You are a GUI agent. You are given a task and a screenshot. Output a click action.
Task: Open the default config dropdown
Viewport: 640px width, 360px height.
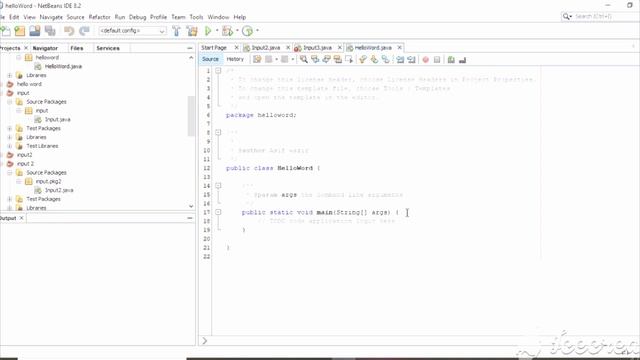pyautogui.click(x=162, y=31)
